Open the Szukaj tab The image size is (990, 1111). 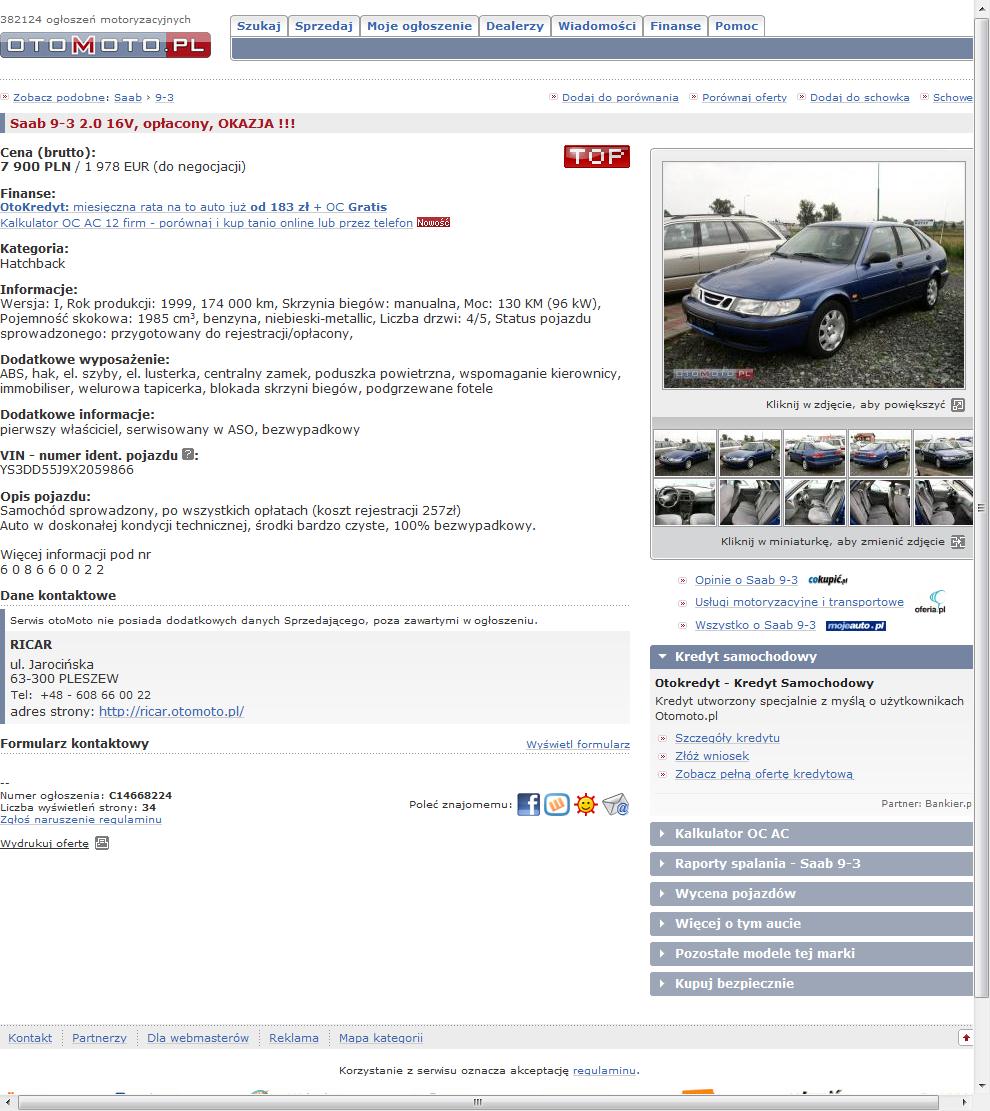tap(259, 26)
